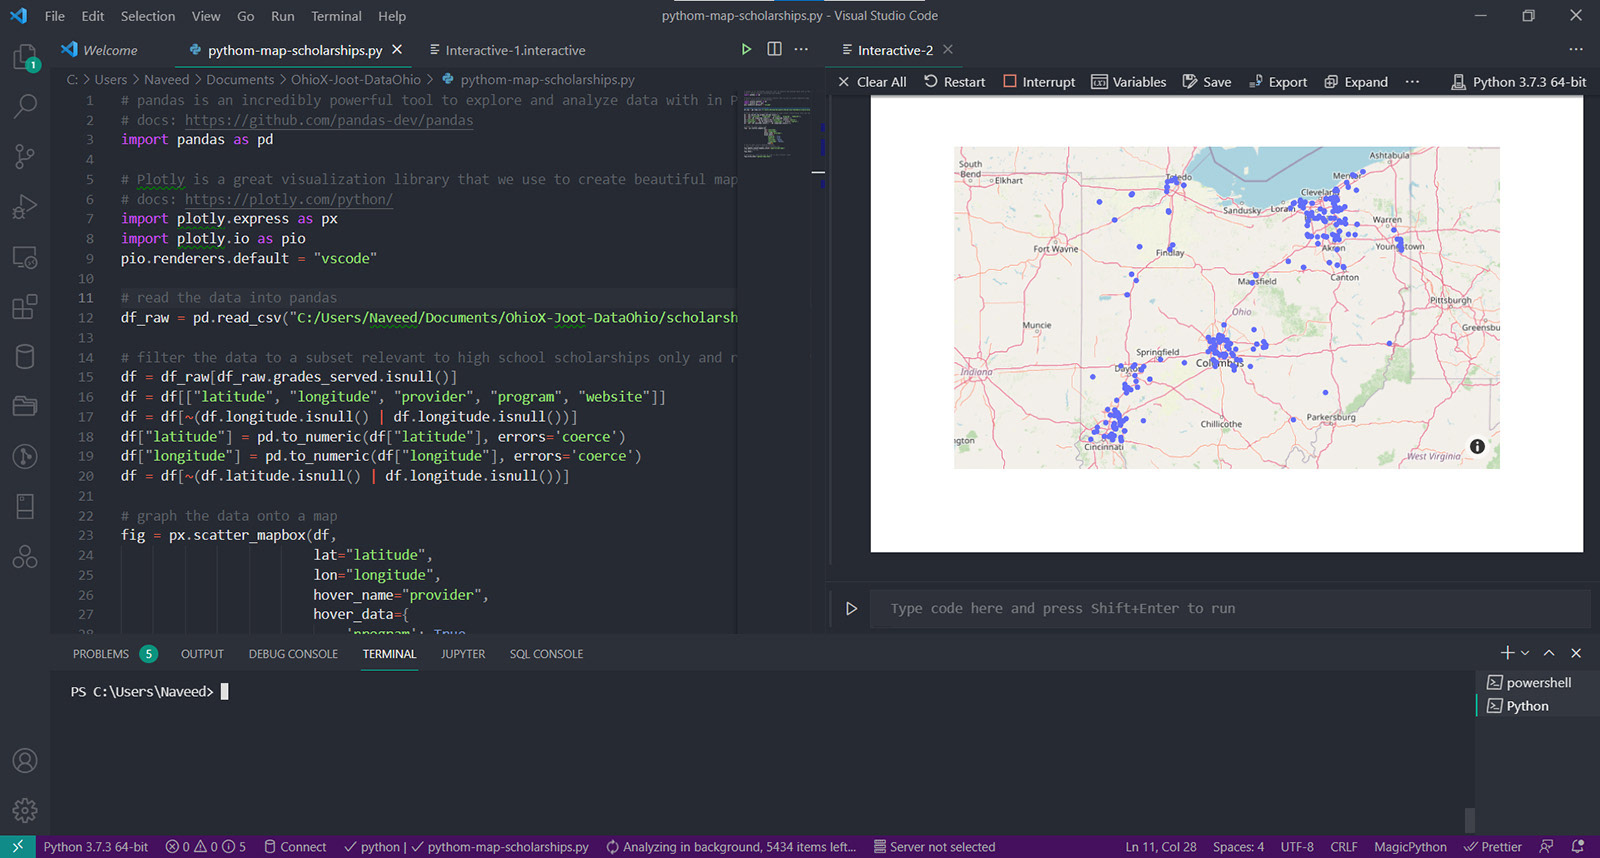Open Accounts icon in activity bar
Screen dimensions: 1600x858
[x=25, y=761]
